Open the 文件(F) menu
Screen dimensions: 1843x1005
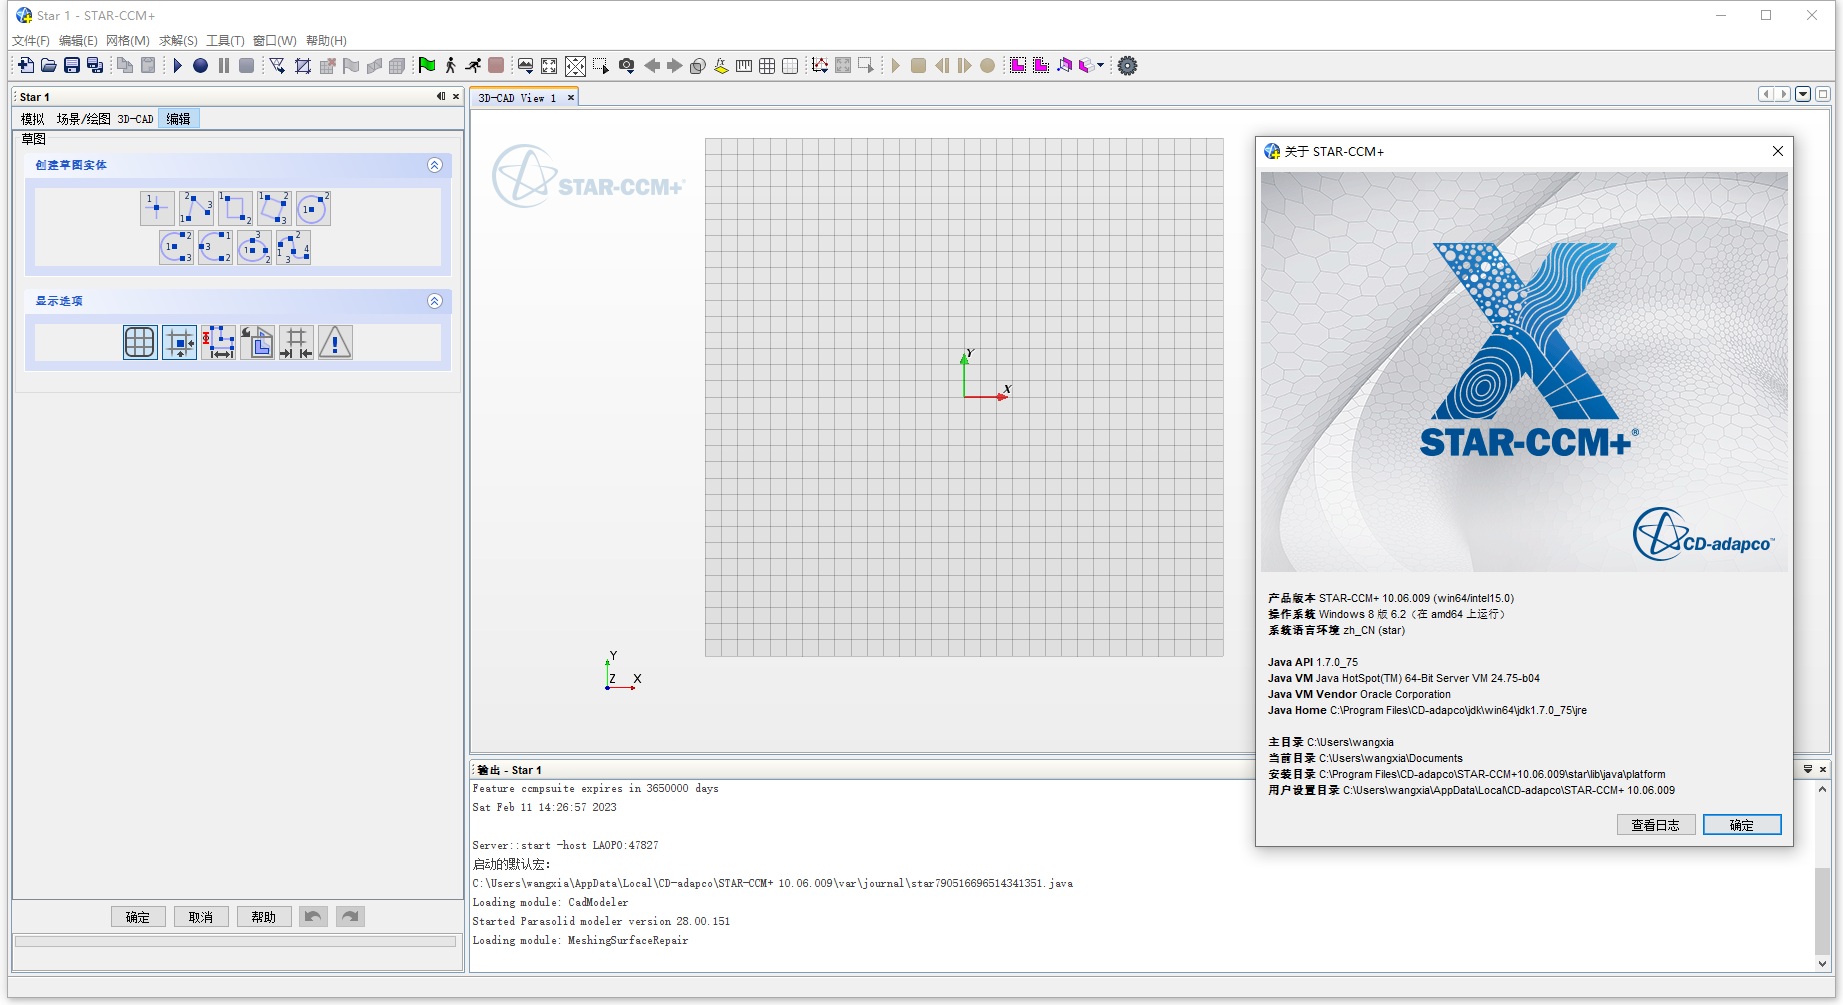click(31, 41)
